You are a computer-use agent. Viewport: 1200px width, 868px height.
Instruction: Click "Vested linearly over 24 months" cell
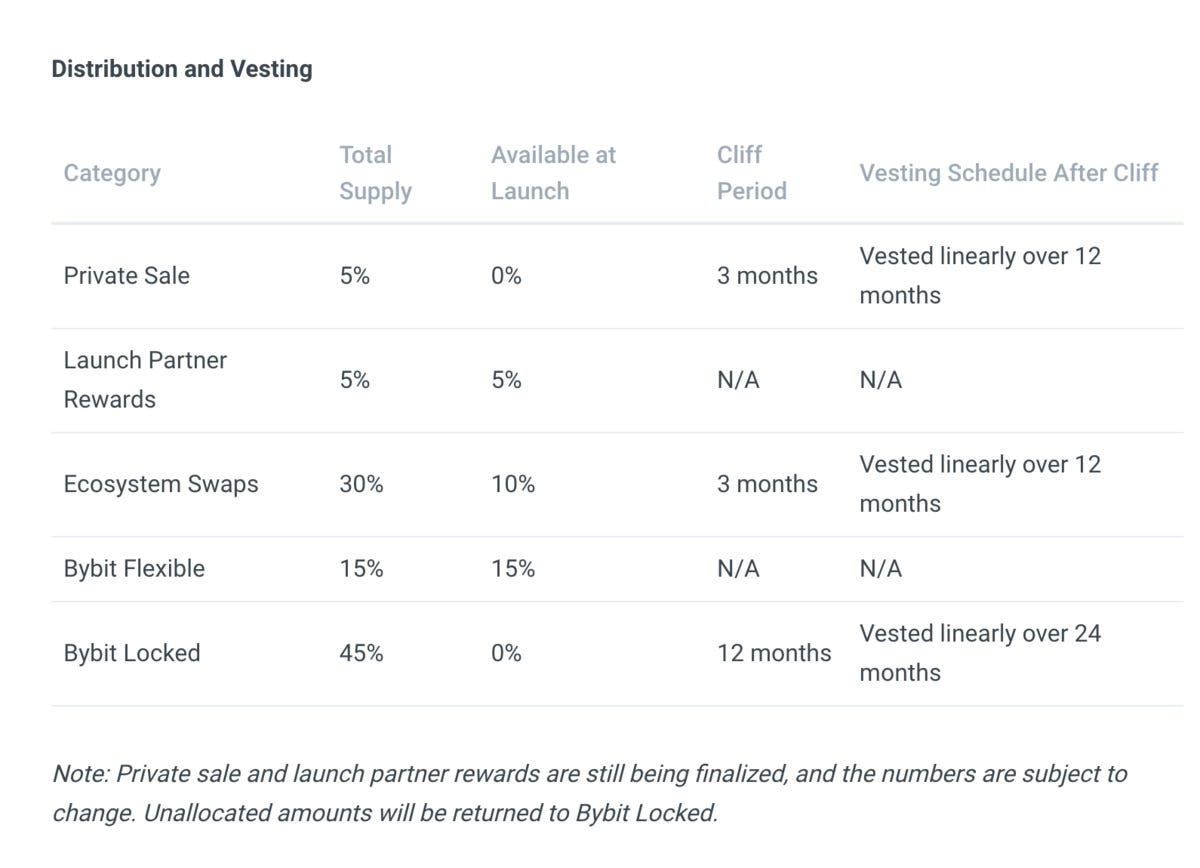[x=980, y=653]
